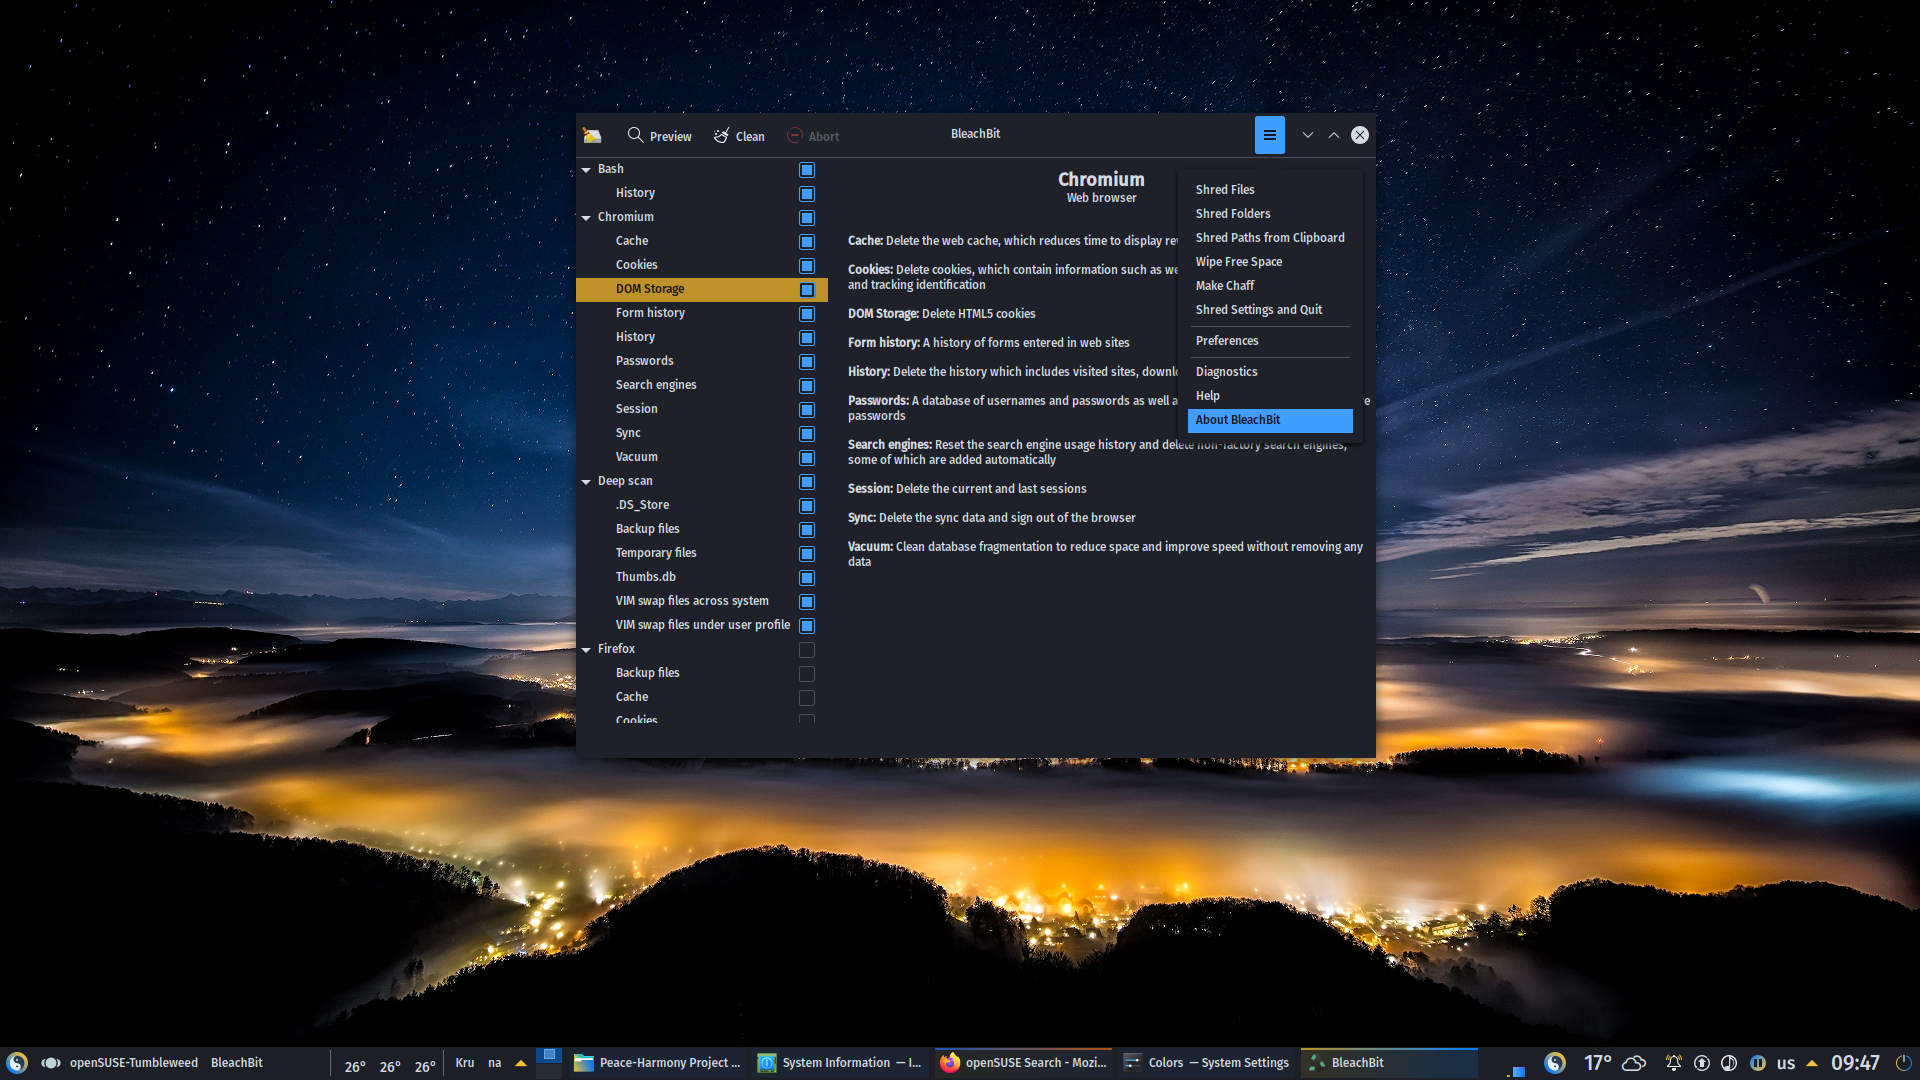Click the updates arrow tray icon
Viewport: 1920px width, 1080px height.
(x=1701, y=1063)
